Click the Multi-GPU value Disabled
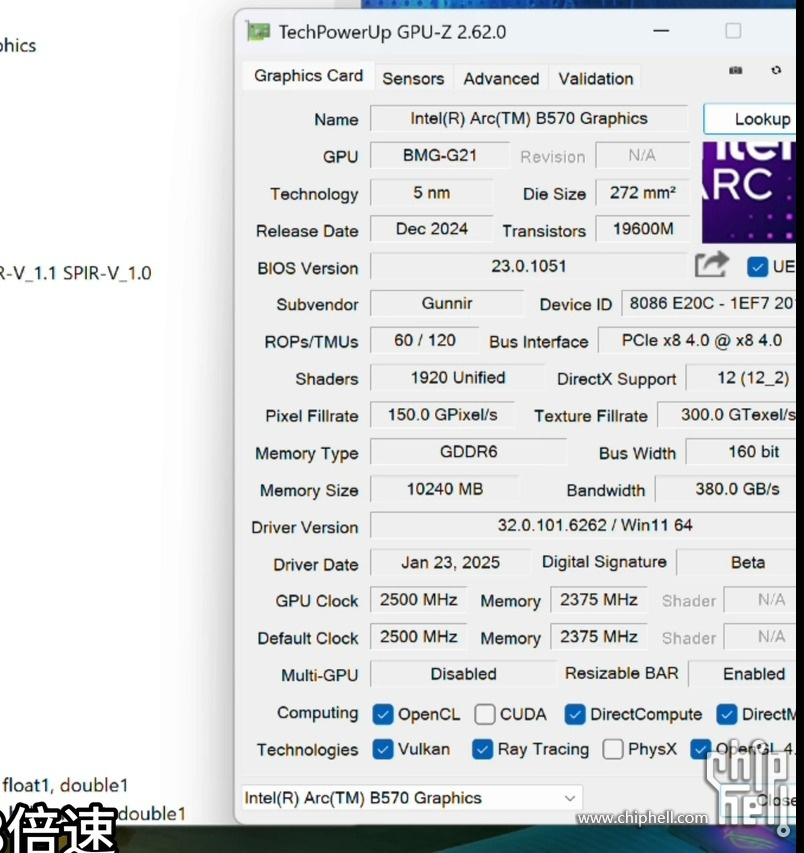This screenshot has height=853, width=804. pos(463,674)
